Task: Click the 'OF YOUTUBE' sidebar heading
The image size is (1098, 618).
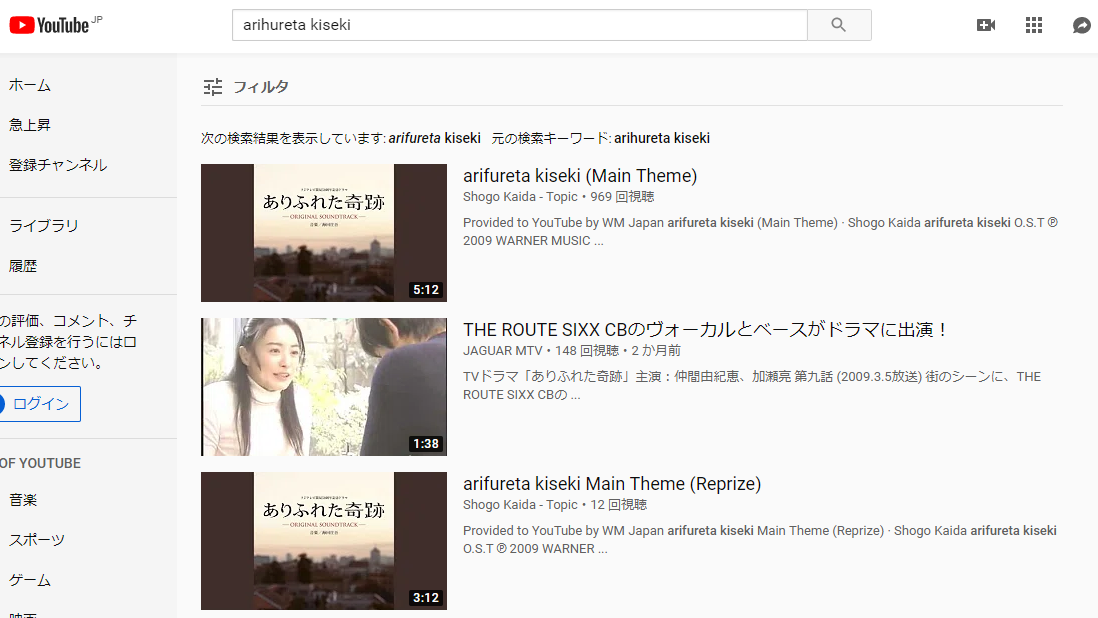Action: (40, 463)
